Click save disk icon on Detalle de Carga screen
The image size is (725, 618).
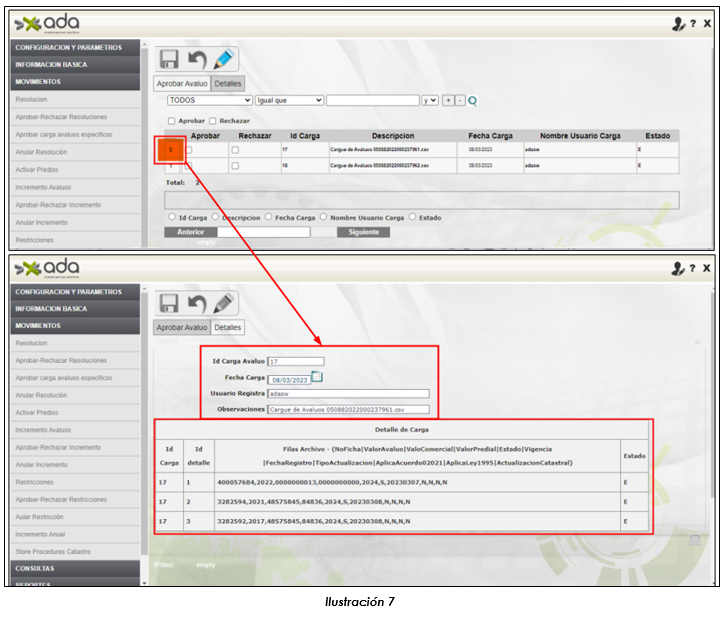[x=169, y=303]
